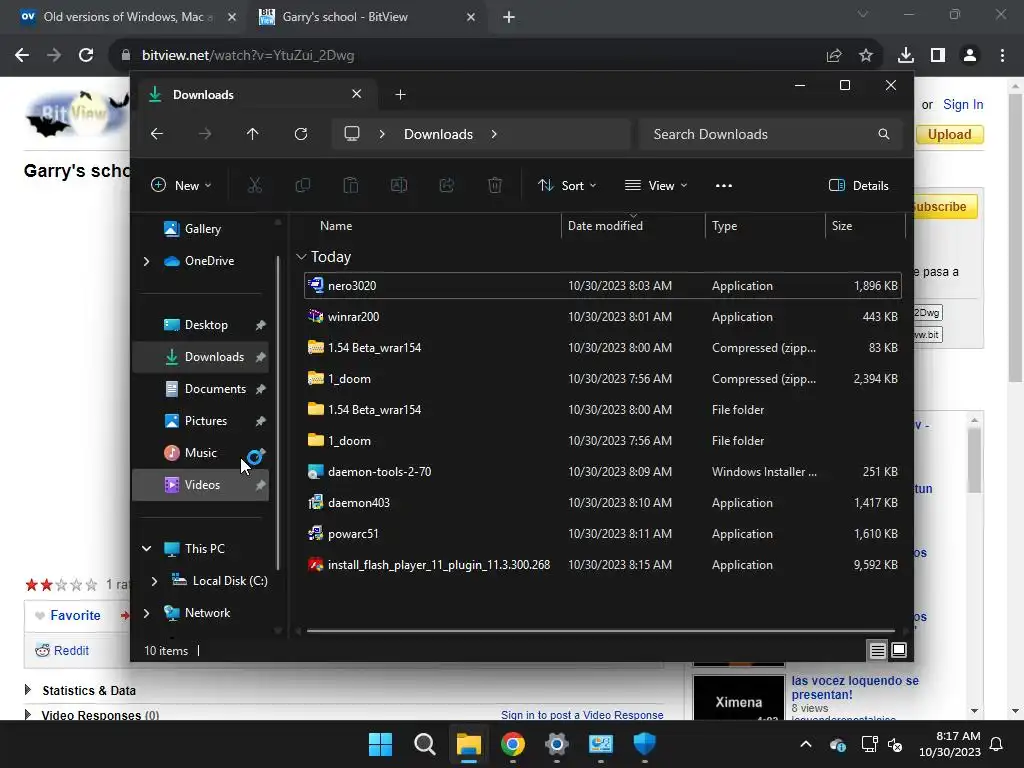The width and height of the screenshot is (1024, 768).
Task: Collapse the This PC tree node
Action: coord(146,549)
